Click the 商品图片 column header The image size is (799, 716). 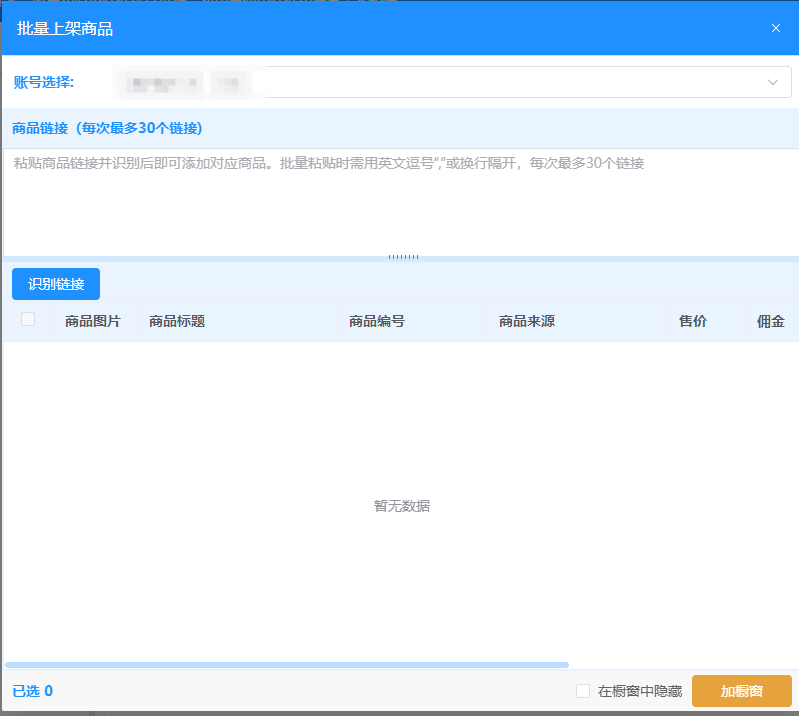[93, 321]
